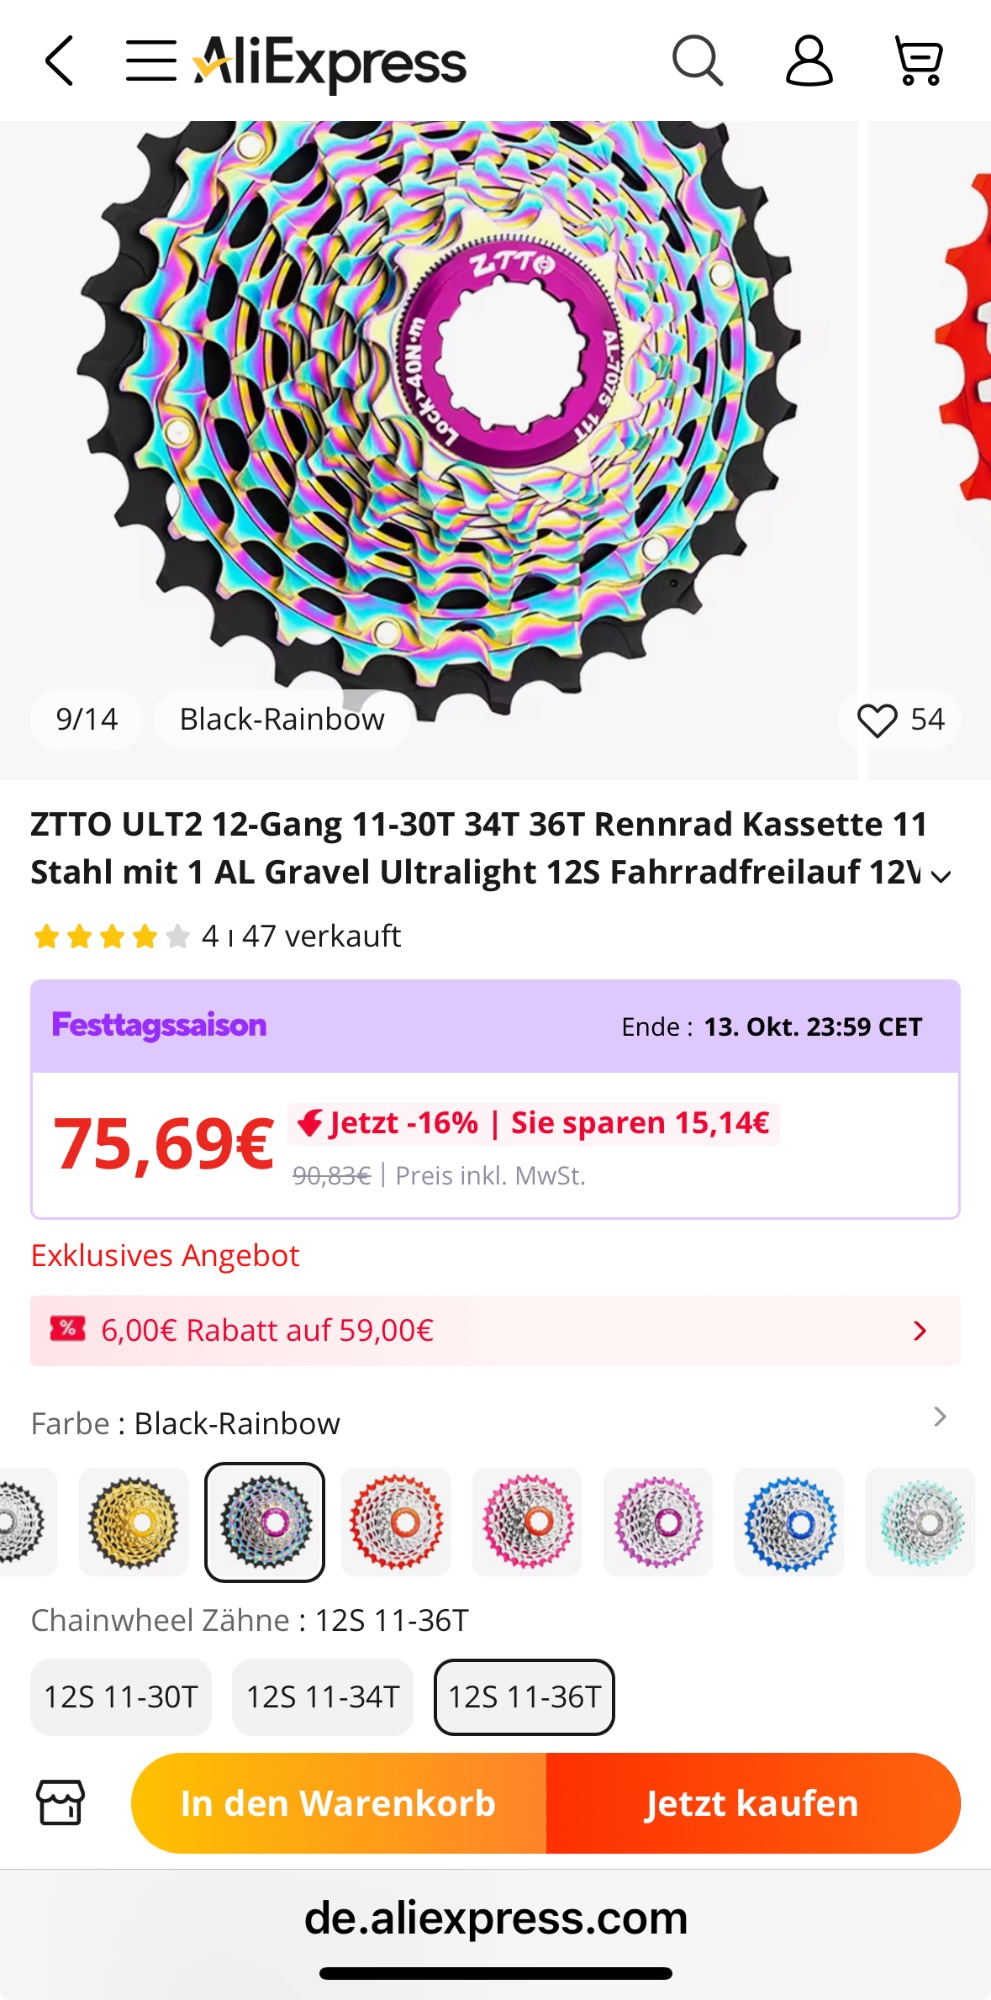This screenshot has width=991, height=2000.
Task: Click the AliExpress logo
Action: (330, 62)
